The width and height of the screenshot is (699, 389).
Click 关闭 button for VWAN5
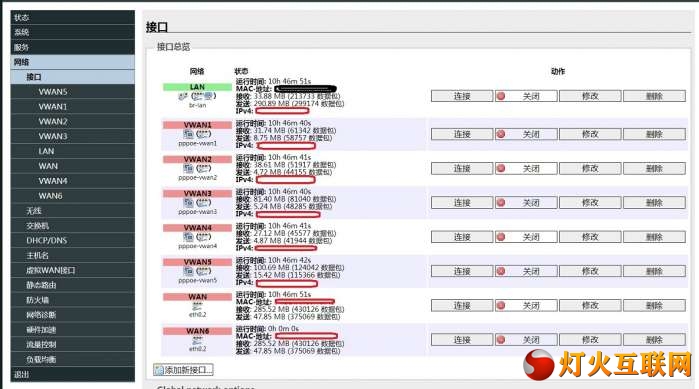pos(526,271)
